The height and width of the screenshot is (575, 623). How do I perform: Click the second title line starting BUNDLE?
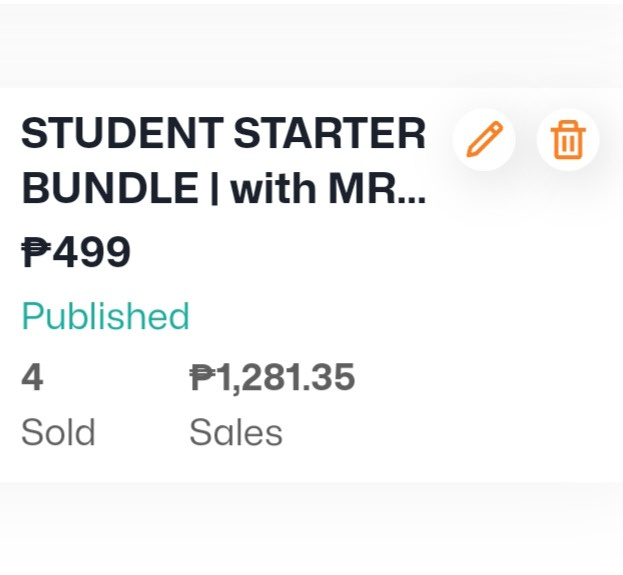point(223,188)
